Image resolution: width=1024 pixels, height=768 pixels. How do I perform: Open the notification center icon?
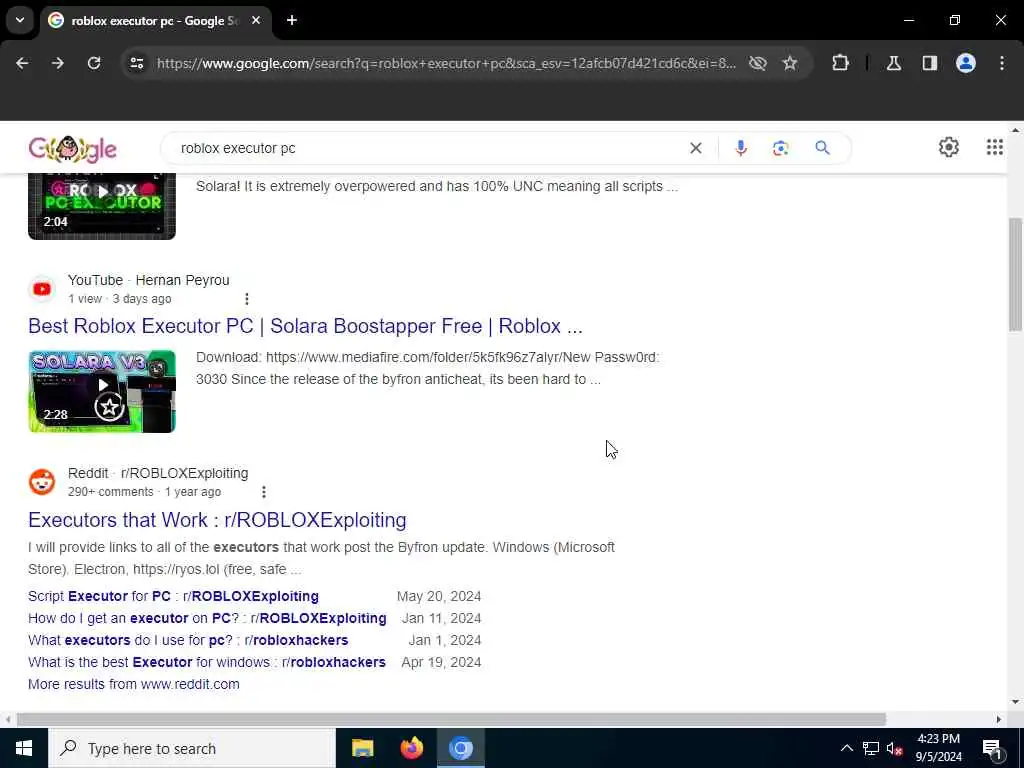point(992,748)
